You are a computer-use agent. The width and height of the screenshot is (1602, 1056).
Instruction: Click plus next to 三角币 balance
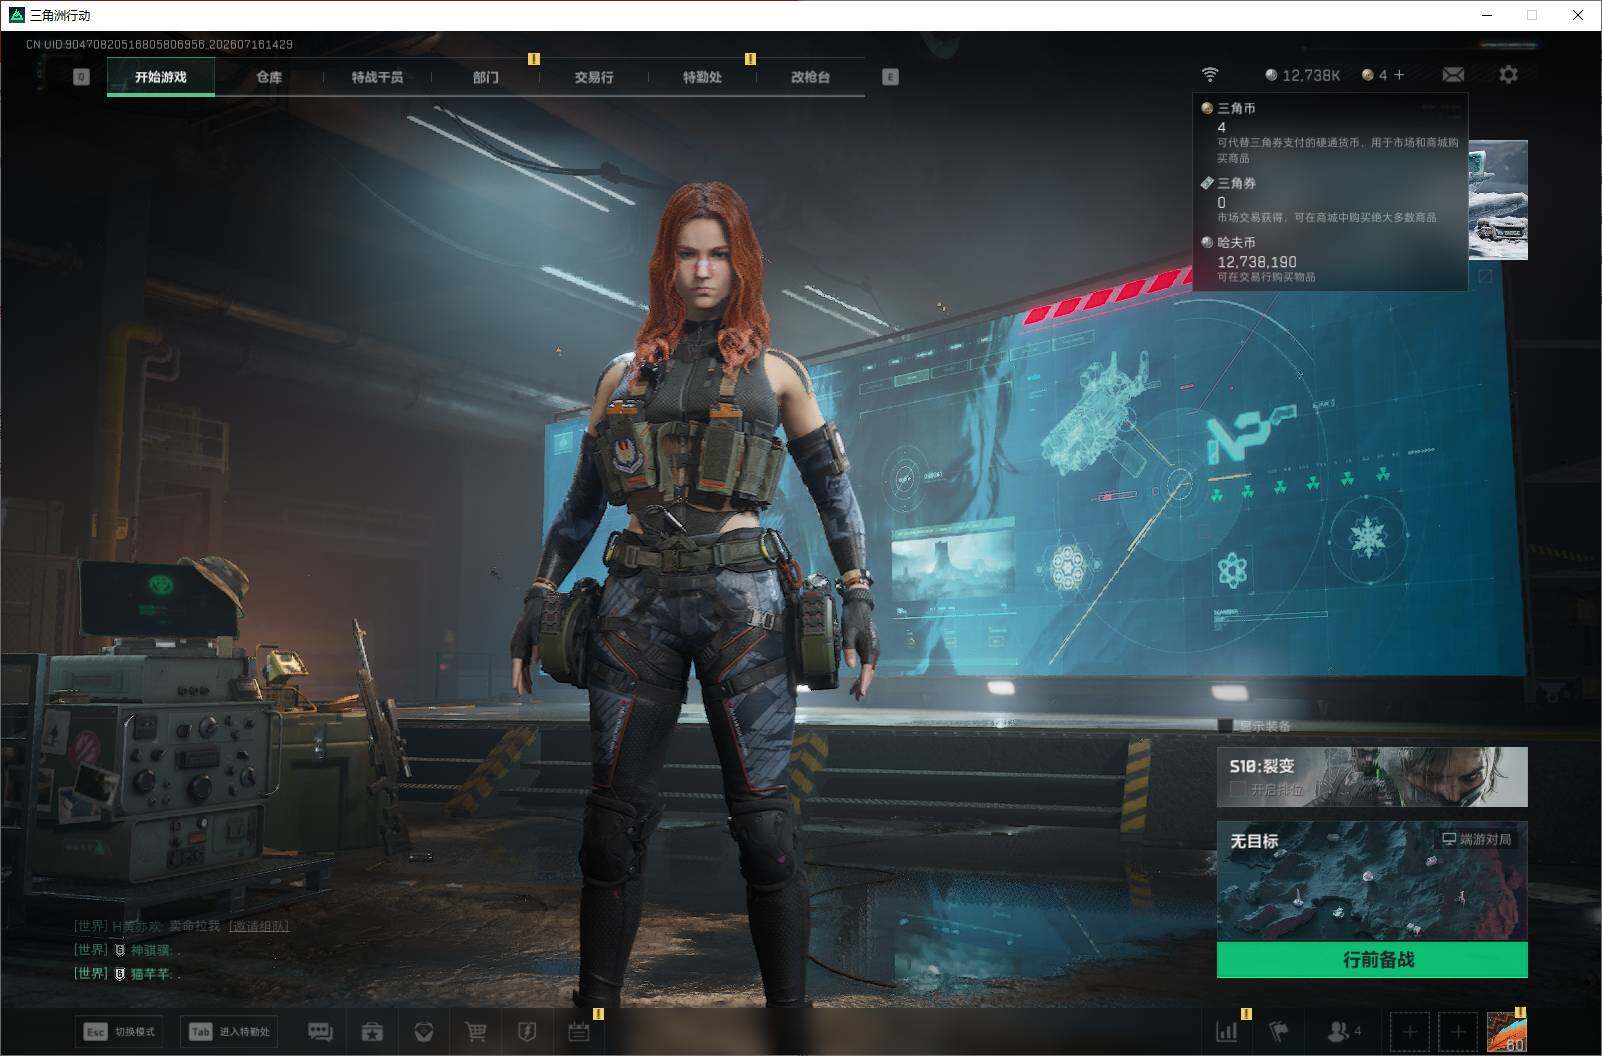click(x=1399, y=75)
